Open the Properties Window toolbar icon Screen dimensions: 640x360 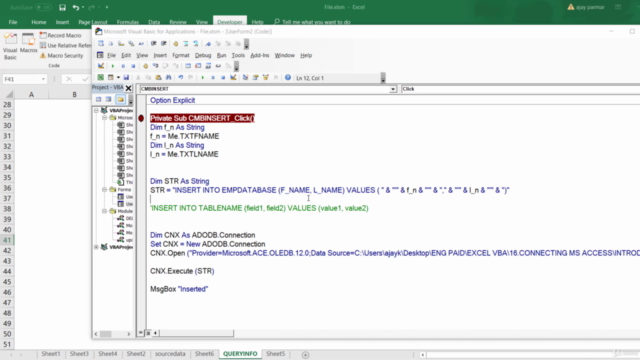[256, 78]
